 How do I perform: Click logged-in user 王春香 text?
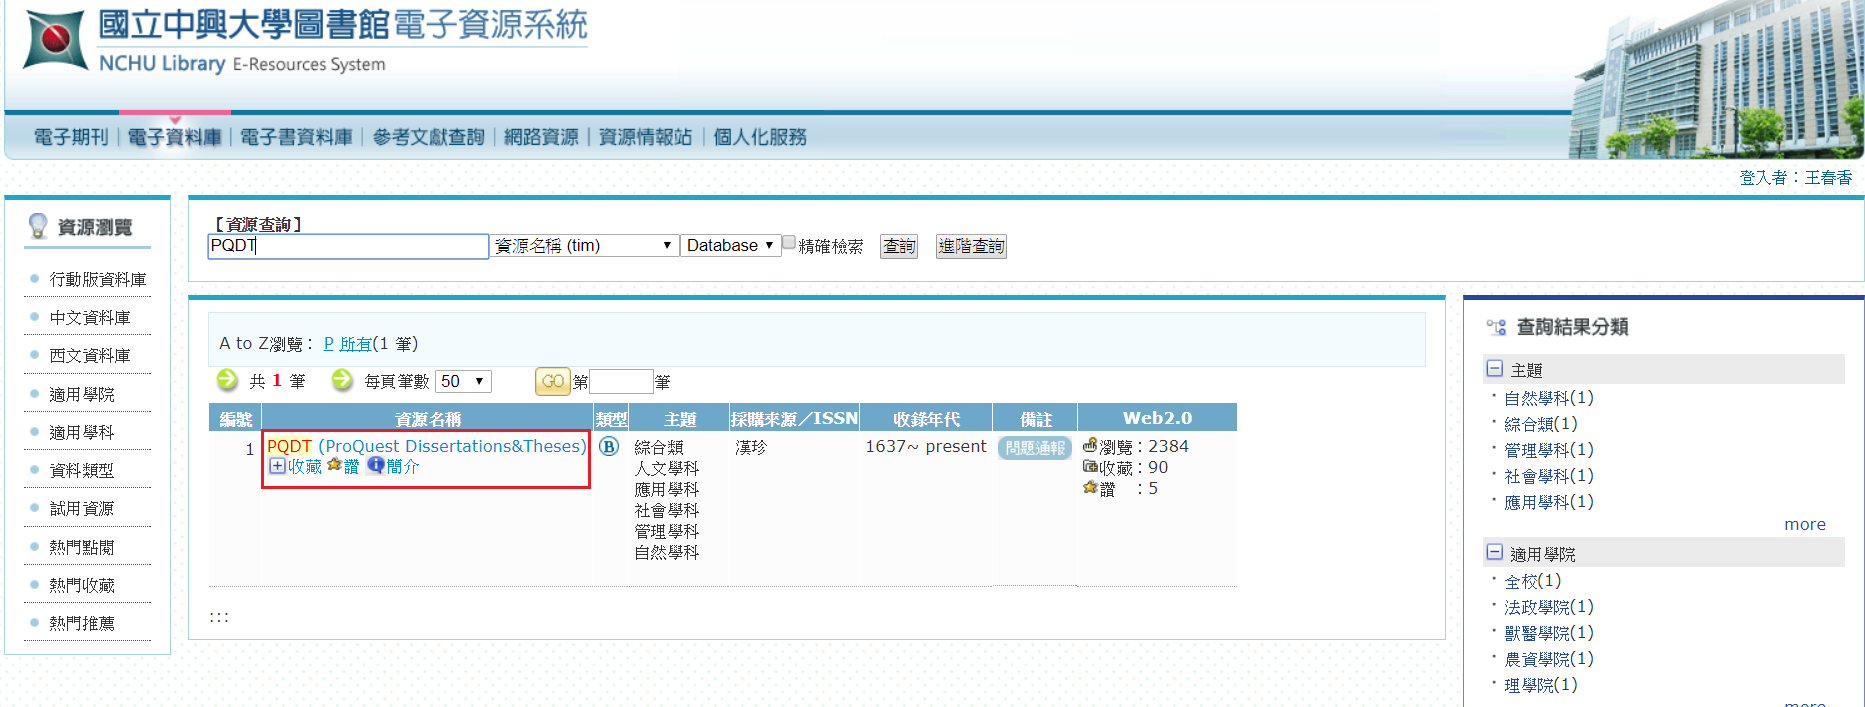1828,177
